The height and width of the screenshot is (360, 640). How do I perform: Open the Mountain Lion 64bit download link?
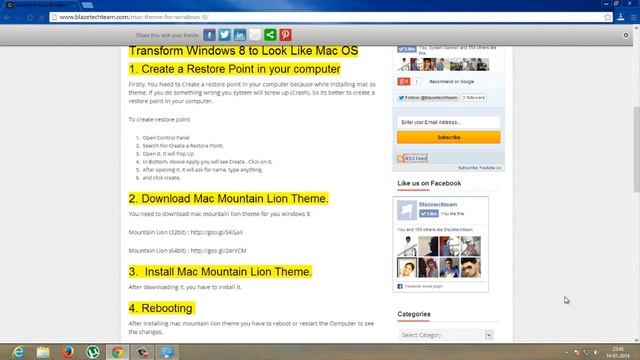pyautogui.click(x=218, y=251)
